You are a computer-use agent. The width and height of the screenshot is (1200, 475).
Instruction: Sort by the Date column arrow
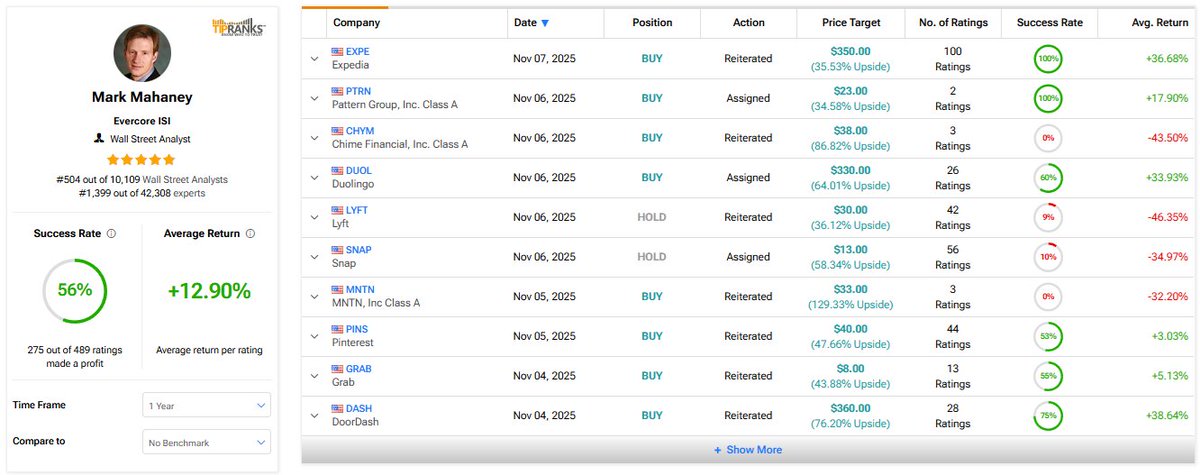(545, 23)
